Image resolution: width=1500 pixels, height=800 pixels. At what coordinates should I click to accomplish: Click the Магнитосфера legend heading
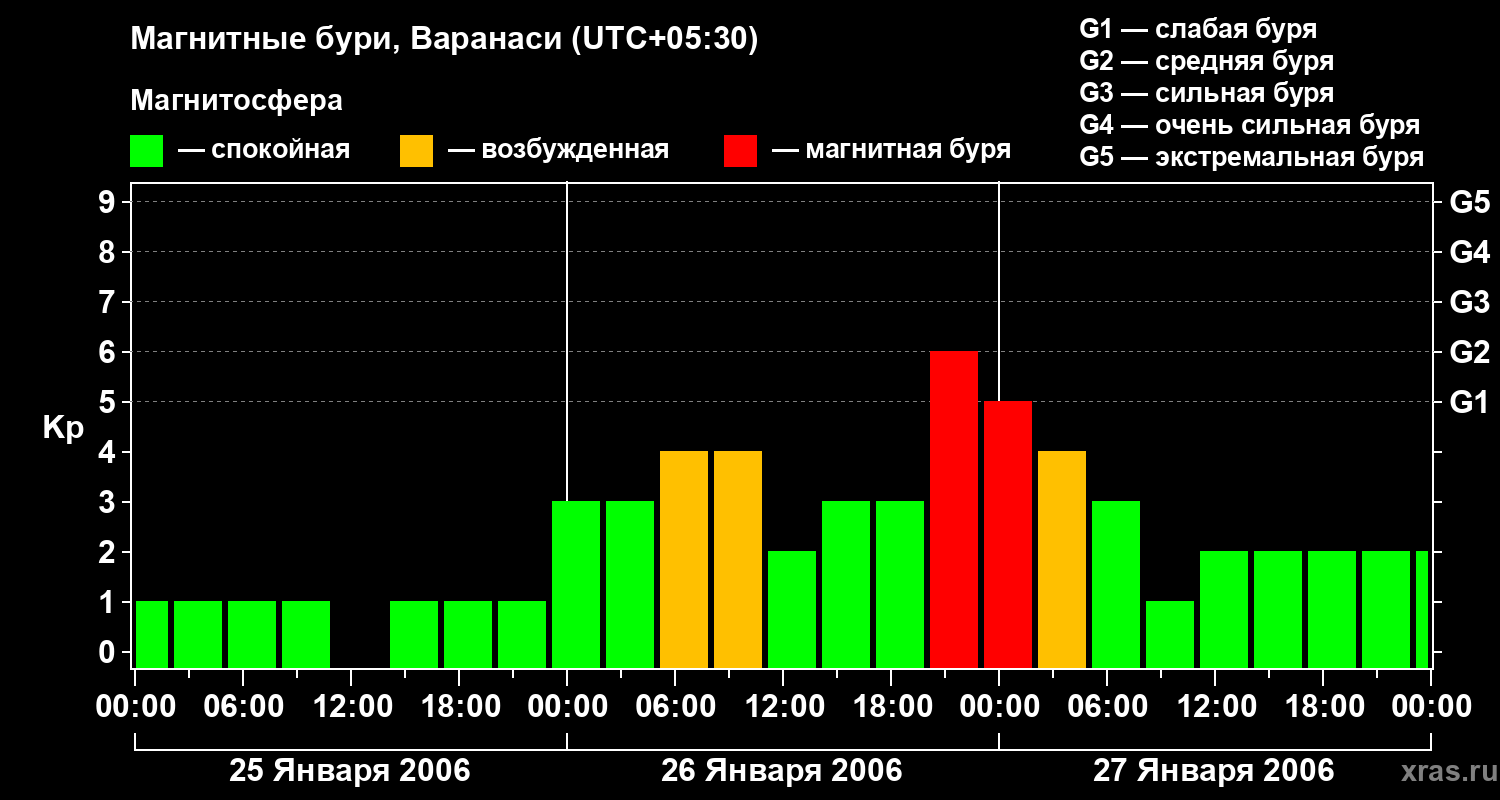tap(237, 101)
